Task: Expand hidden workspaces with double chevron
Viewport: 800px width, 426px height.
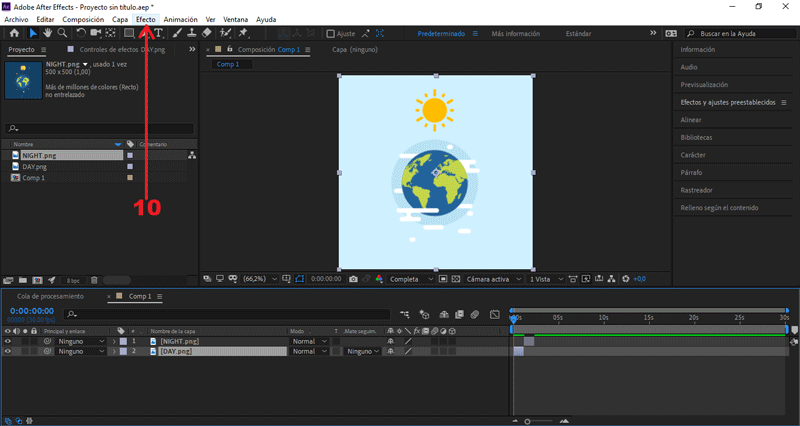Action: pyautogui.click(x=653, y=33)
